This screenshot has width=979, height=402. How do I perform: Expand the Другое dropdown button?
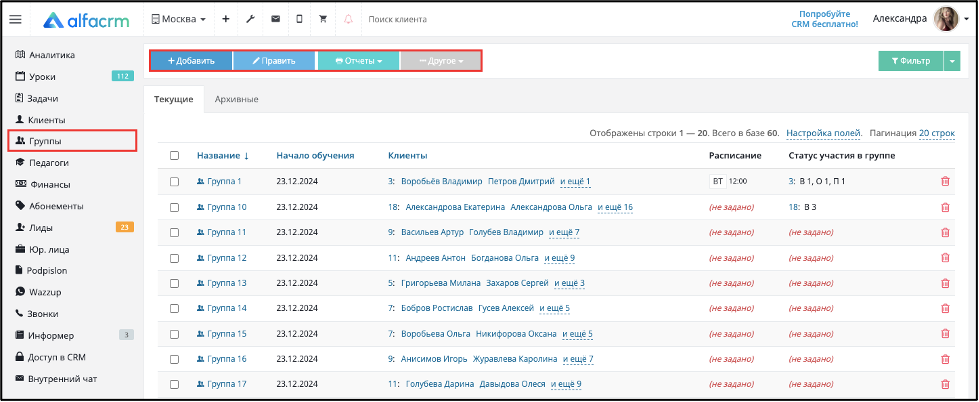click(441, 61)
